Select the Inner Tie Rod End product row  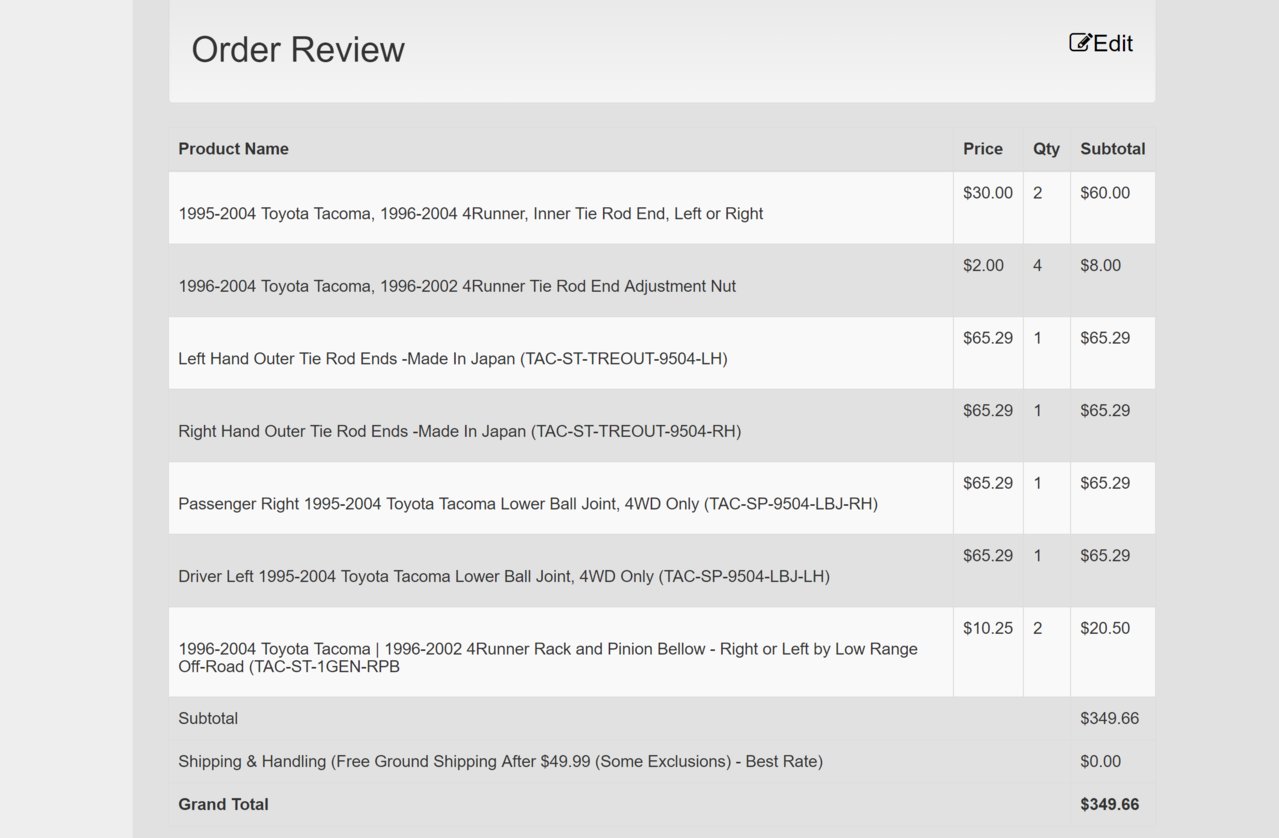point(662,208)
